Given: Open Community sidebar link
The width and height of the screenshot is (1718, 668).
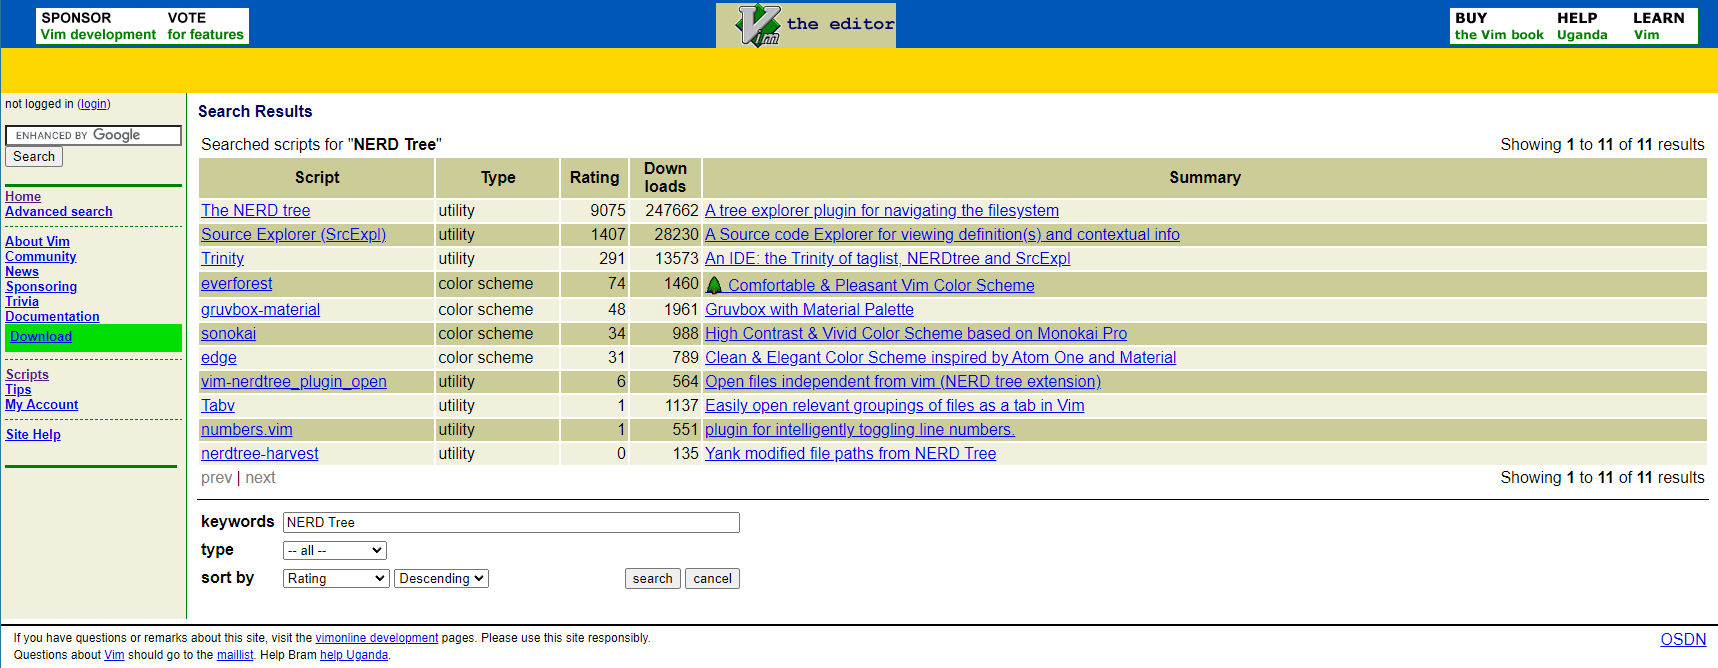Looking at the screenshot, I should [x=41, y=257].
